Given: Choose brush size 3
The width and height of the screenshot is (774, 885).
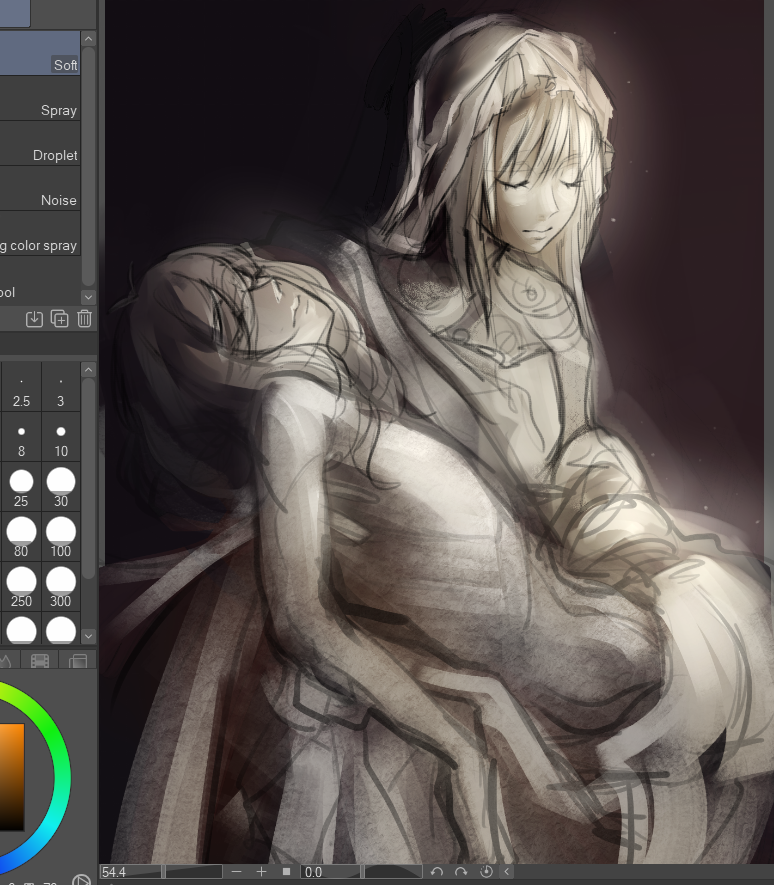Looking at the screenshot, I should (x=60, y=387).
